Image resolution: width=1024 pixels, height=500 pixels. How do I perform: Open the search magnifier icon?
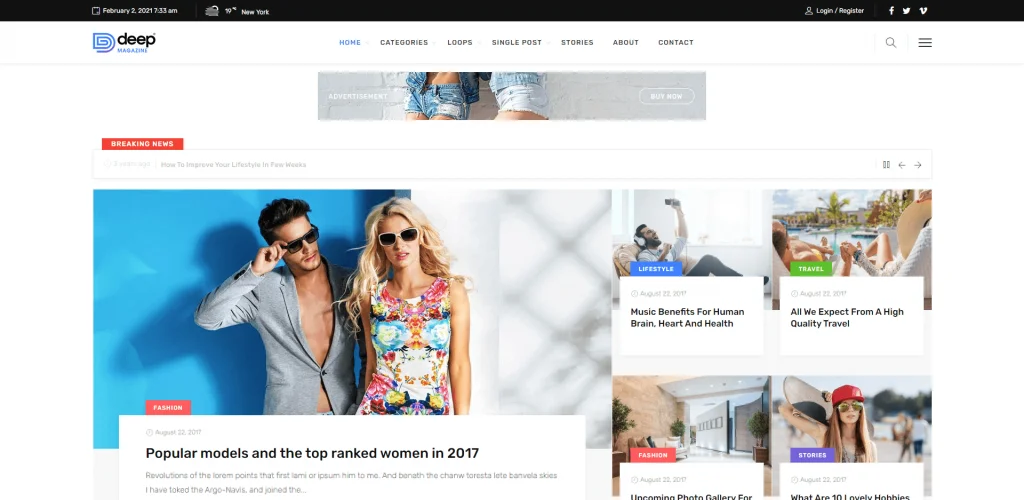coord(891,42)
